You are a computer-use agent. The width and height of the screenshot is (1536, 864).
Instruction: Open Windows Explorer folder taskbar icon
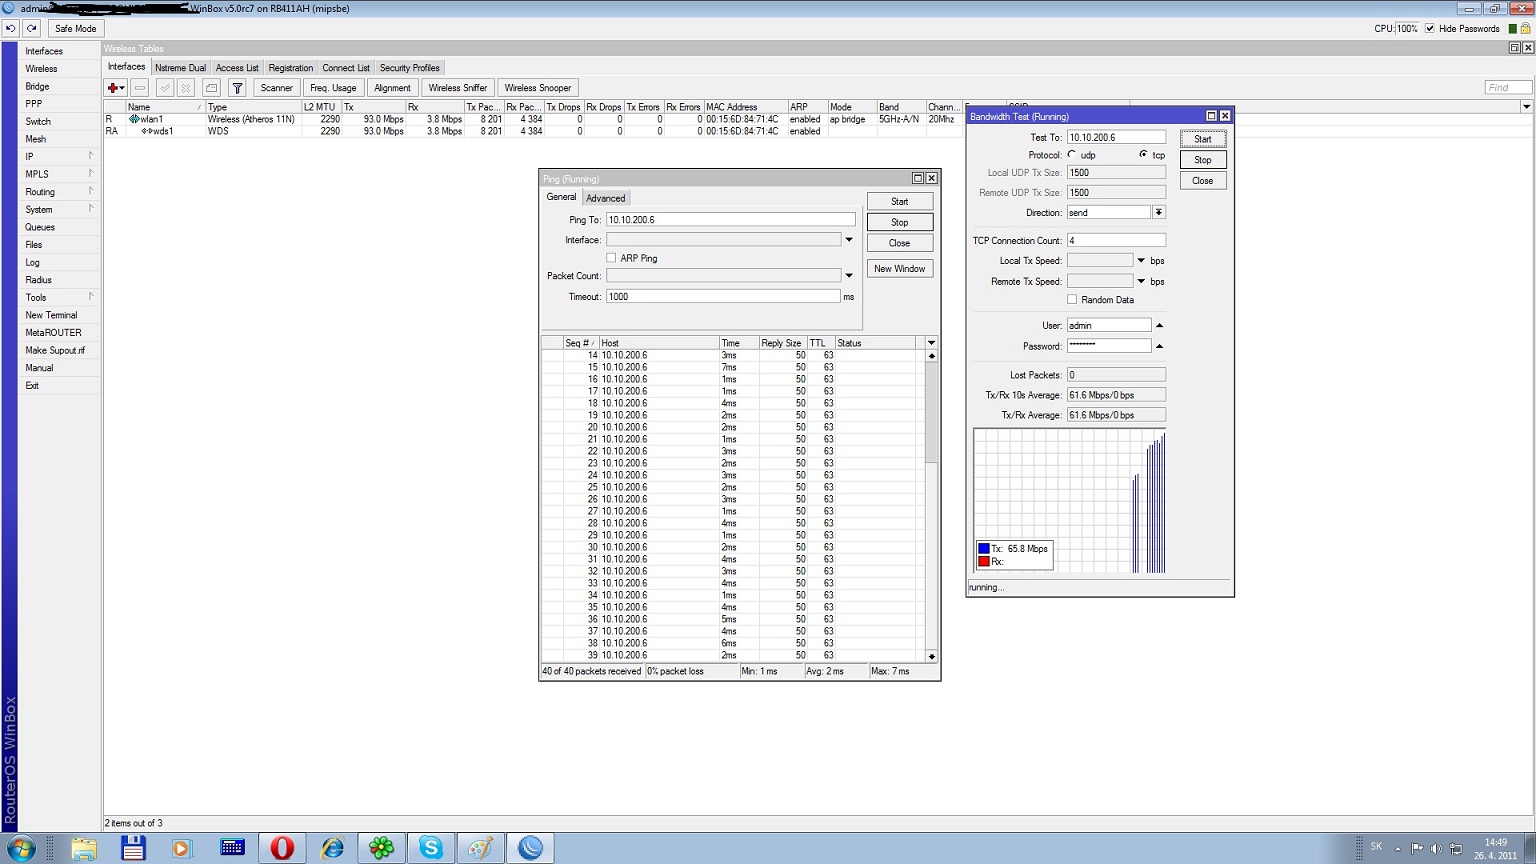[84, 848]
